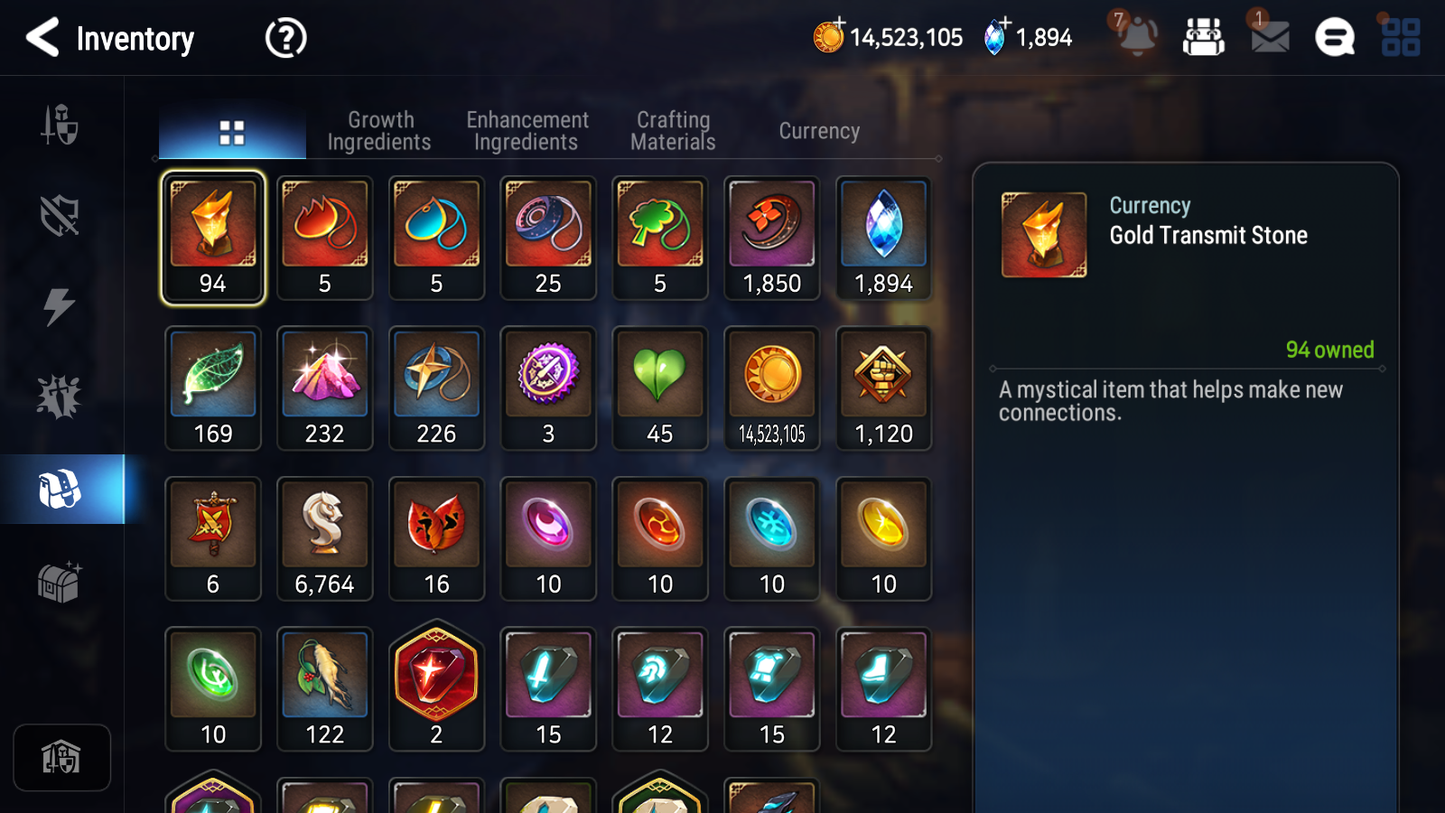Switch to the Enhancement Ingredients tab
The height and width of the screenshot is (813, 1445).
click(x=527, y=131)
